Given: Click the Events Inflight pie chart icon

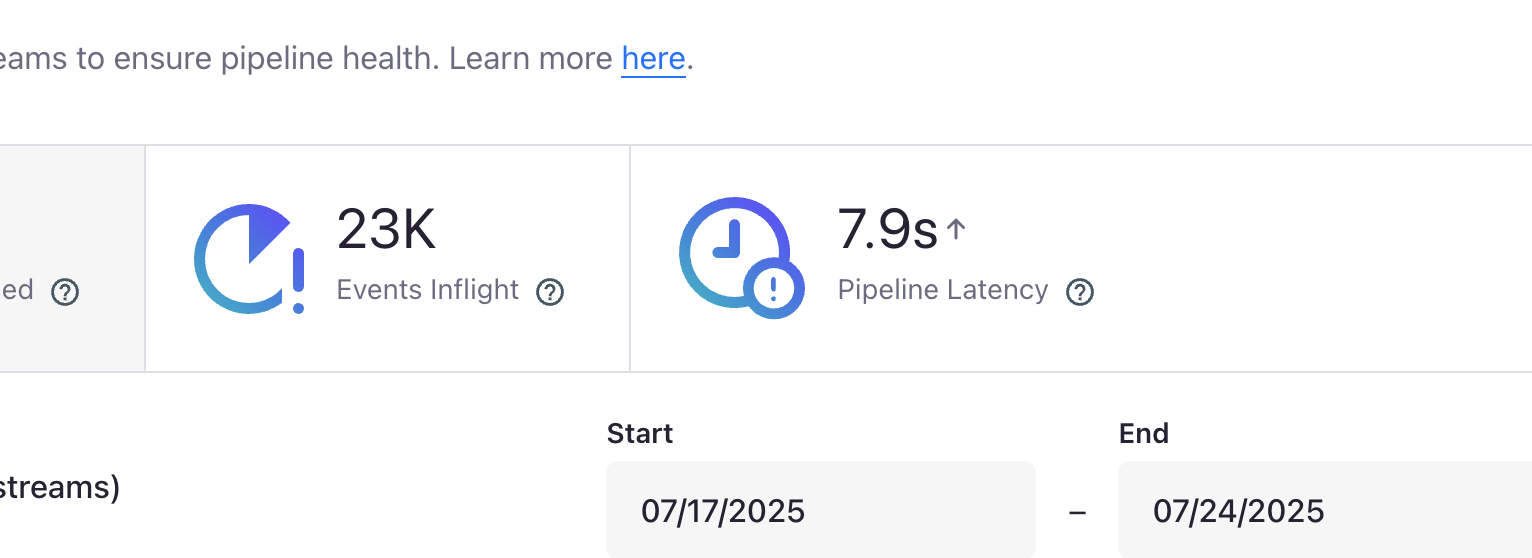Looking at the screenshot, I should tap(245, 258).
